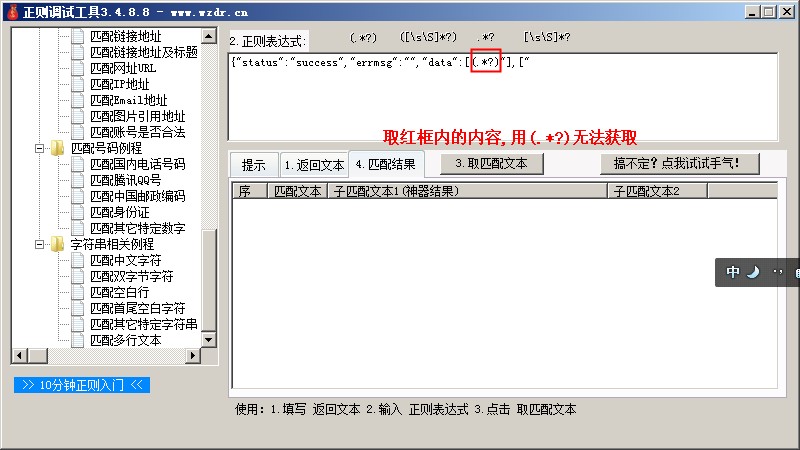Image resolution: width=800 pixels, height=450 pixels.
Task: Click the tree horizontal scroll right arrow
Action: coord(192,356)
